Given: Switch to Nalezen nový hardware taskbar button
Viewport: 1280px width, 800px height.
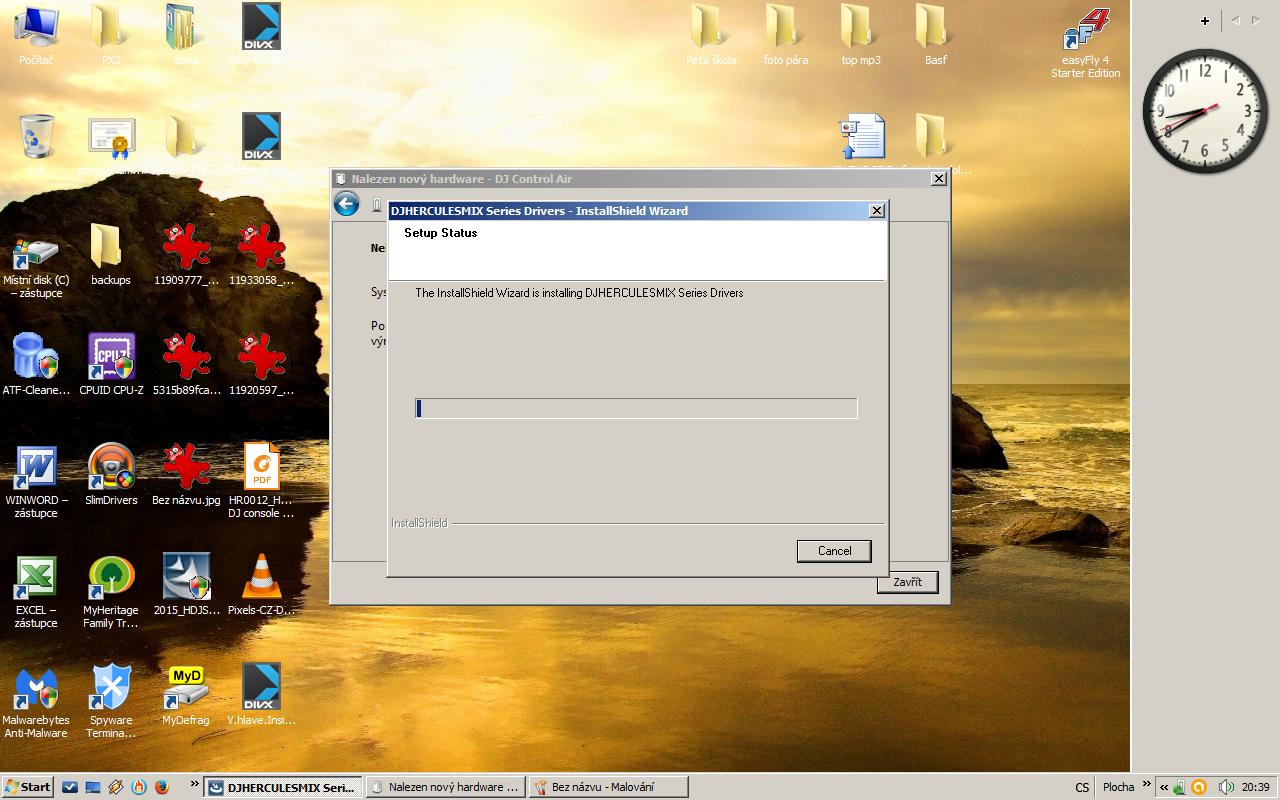Looking at the screenshot, I should [x=445, y=787].
